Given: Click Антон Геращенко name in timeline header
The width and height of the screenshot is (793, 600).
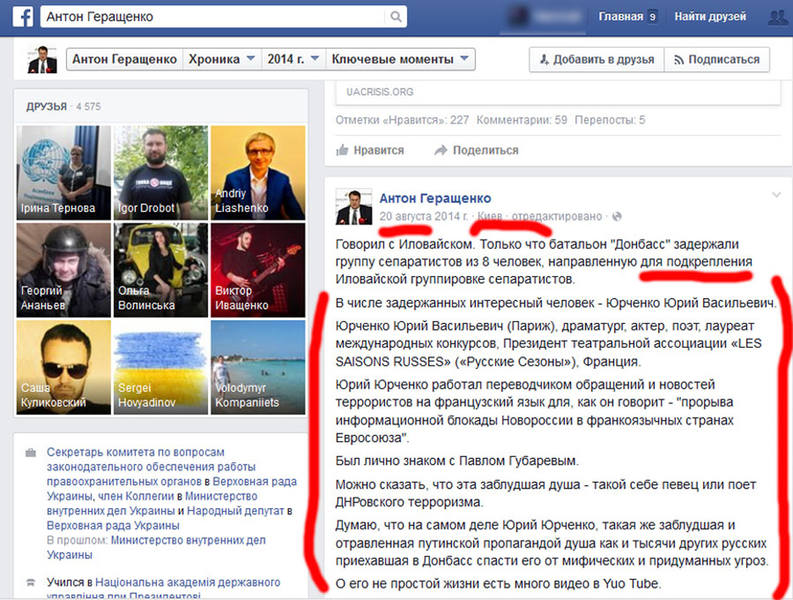Looking at the screenshot, I should [124, 59].
